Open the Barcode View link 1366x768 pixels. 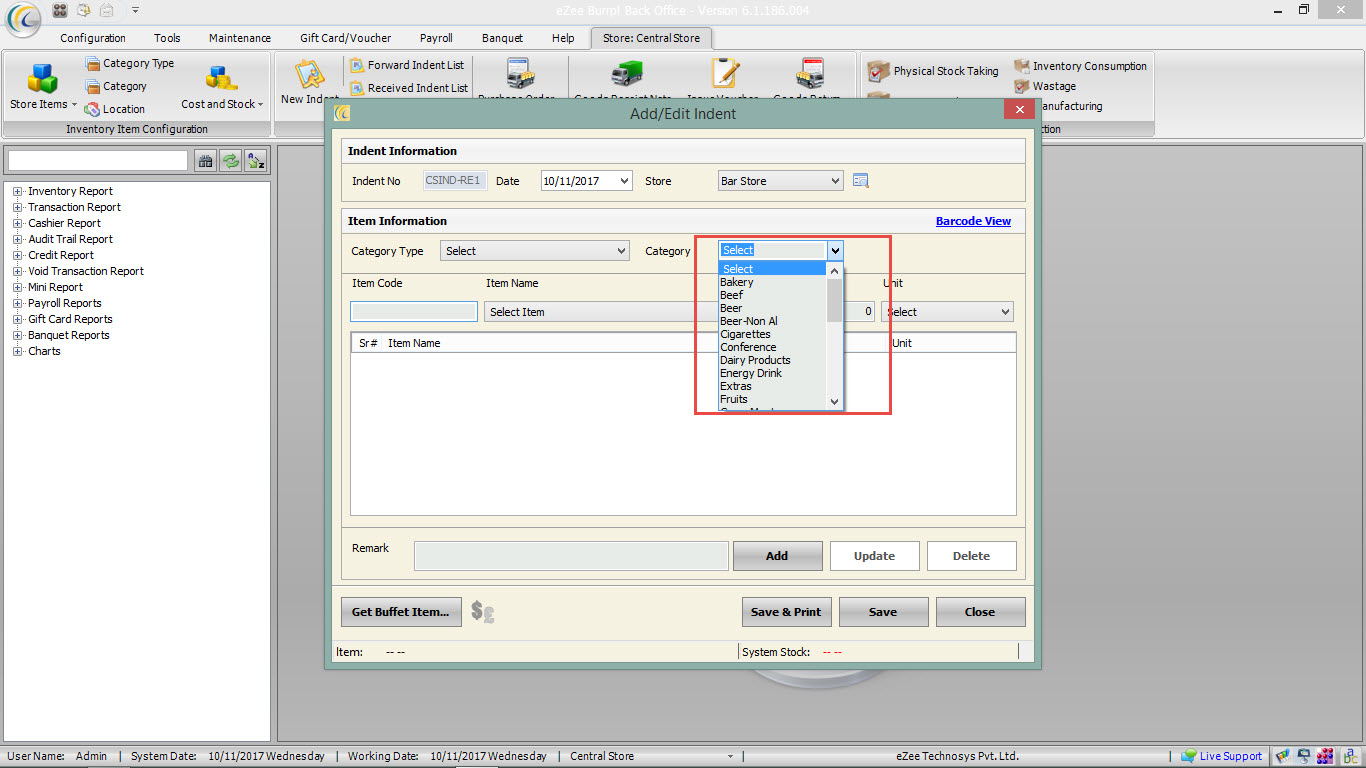(x=973, y=221)
